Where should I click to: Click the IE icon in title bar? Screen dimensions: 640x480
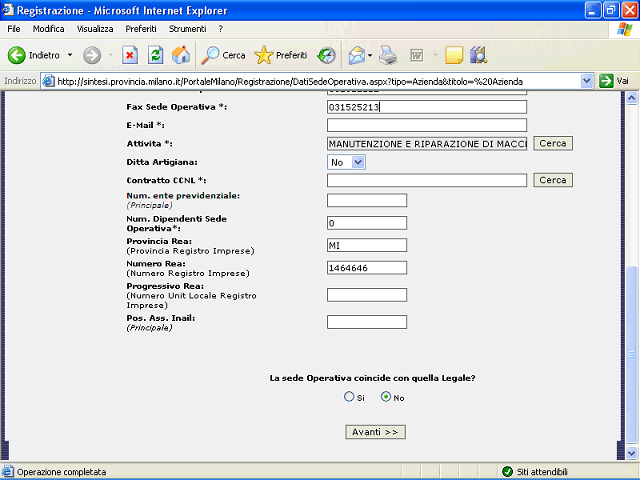[x=8, y=10]
